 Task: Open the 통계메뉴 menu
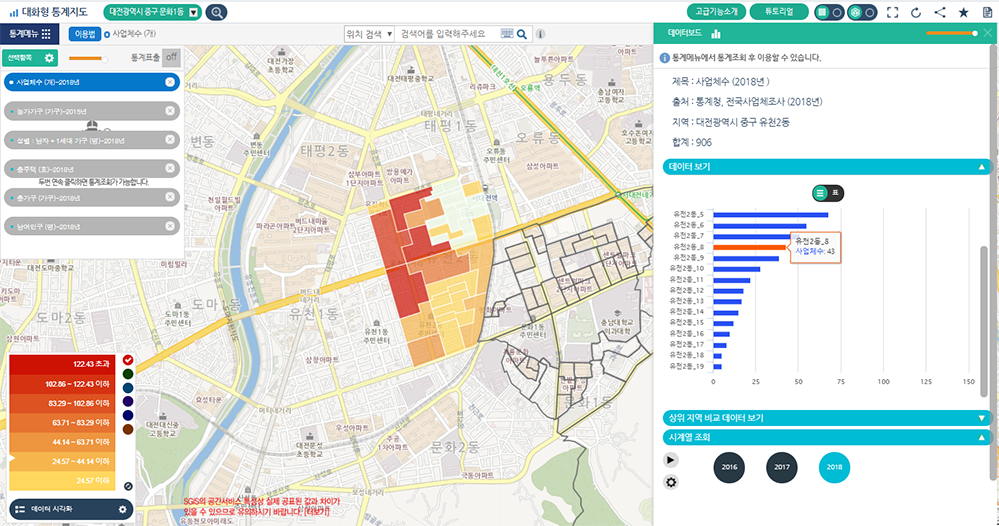click(x=30, y=34)
